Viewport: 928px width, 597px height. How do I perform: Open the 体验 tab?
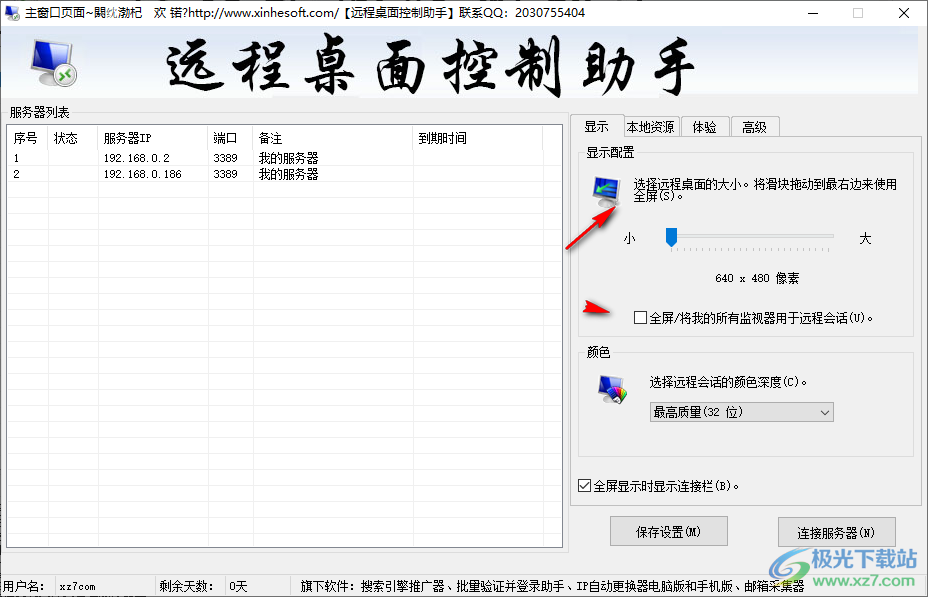coord(704,126)
